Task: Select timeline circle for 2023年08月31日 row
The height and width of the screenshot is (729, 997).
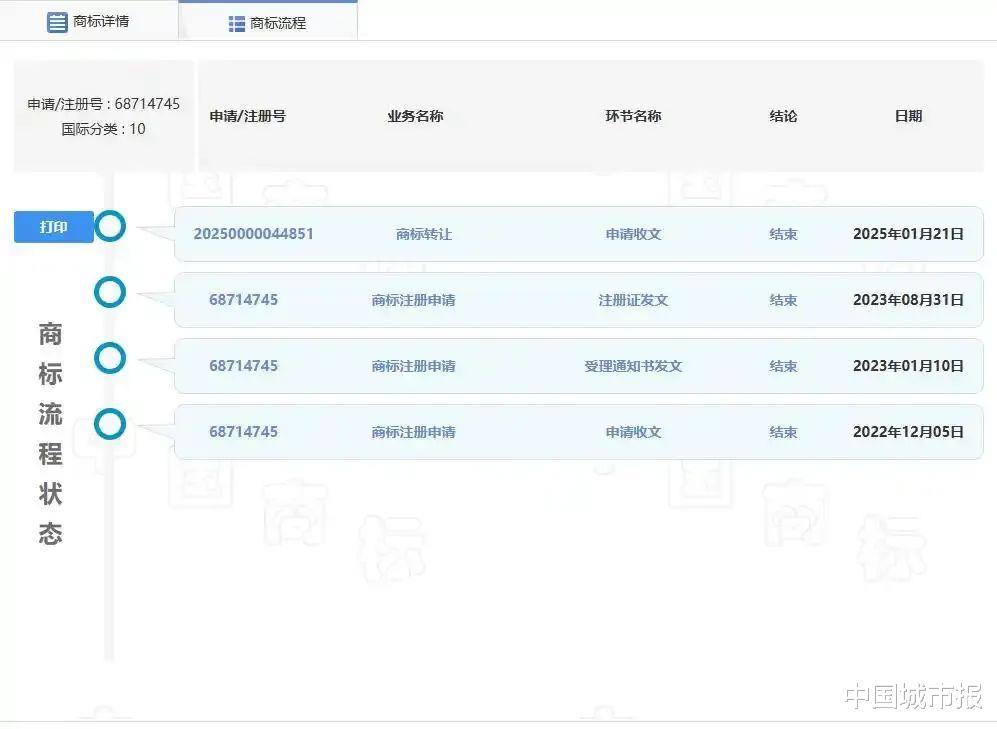Action: 110,292
